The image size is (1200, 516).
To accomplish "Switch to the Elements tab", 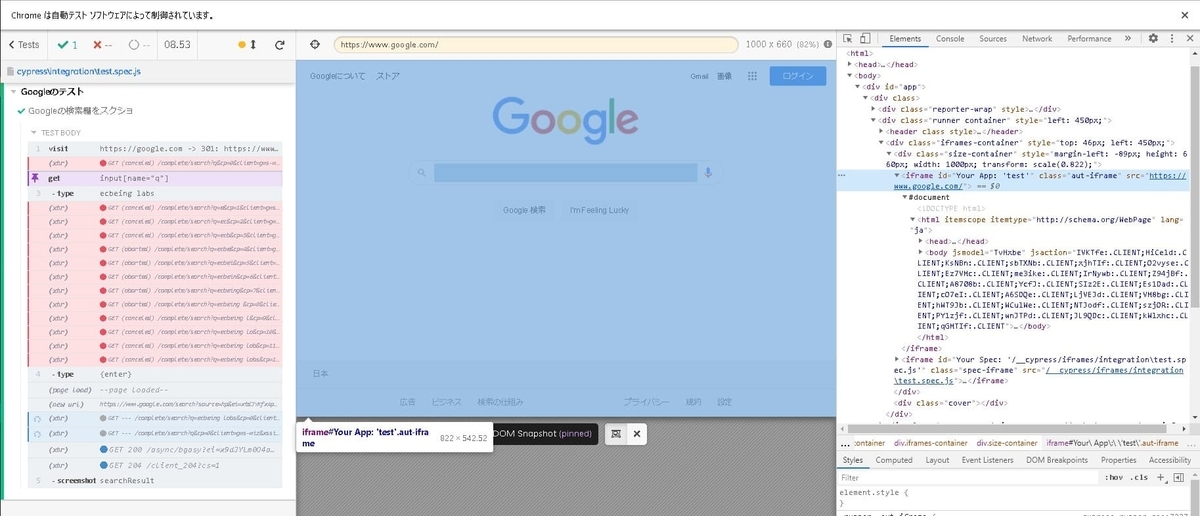I will tap(905, 39).
